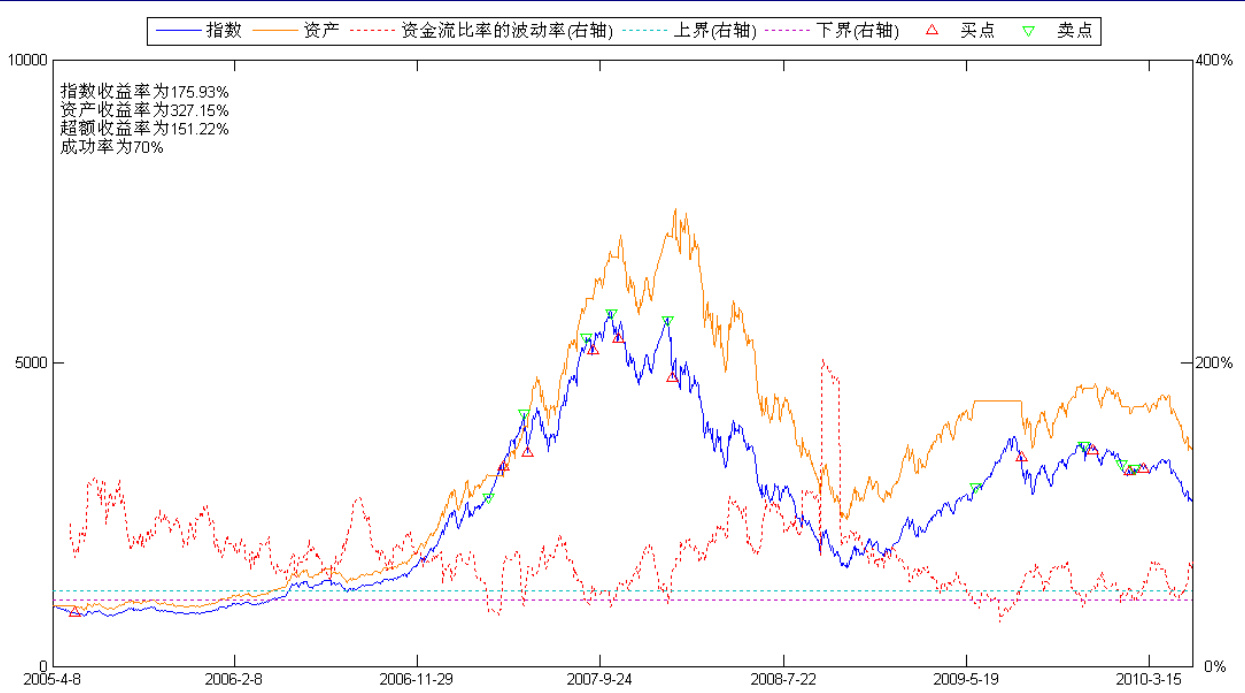Select the 指数 legend label

tap(224, 31)
